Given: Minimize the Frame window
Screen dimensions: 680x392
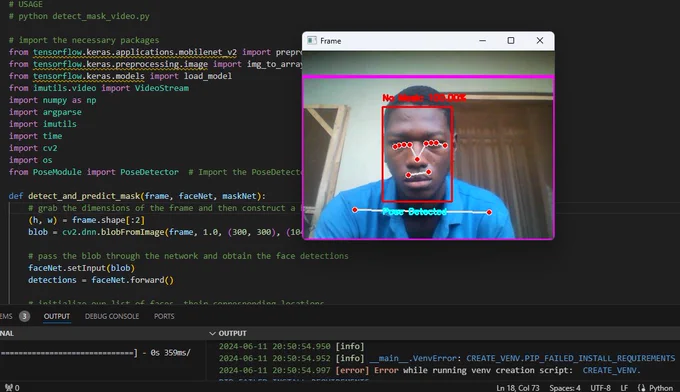Looking at the screenshot, I should point(482,40).
